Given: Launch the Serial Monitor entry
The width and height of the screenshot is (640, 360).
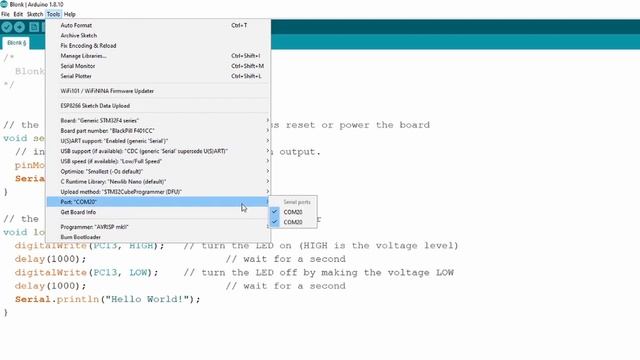Looking at the screenshot, I should (158, 66).
